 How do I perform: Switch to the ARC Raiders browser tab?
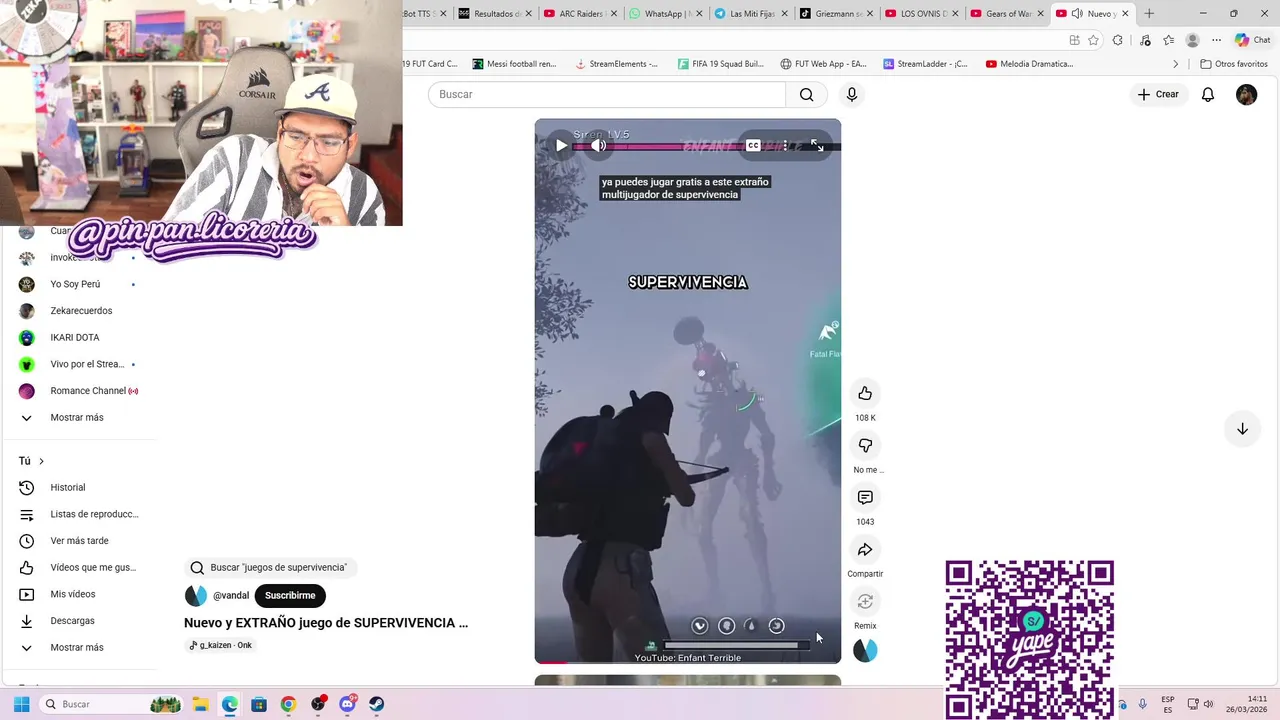coord(580,13)
